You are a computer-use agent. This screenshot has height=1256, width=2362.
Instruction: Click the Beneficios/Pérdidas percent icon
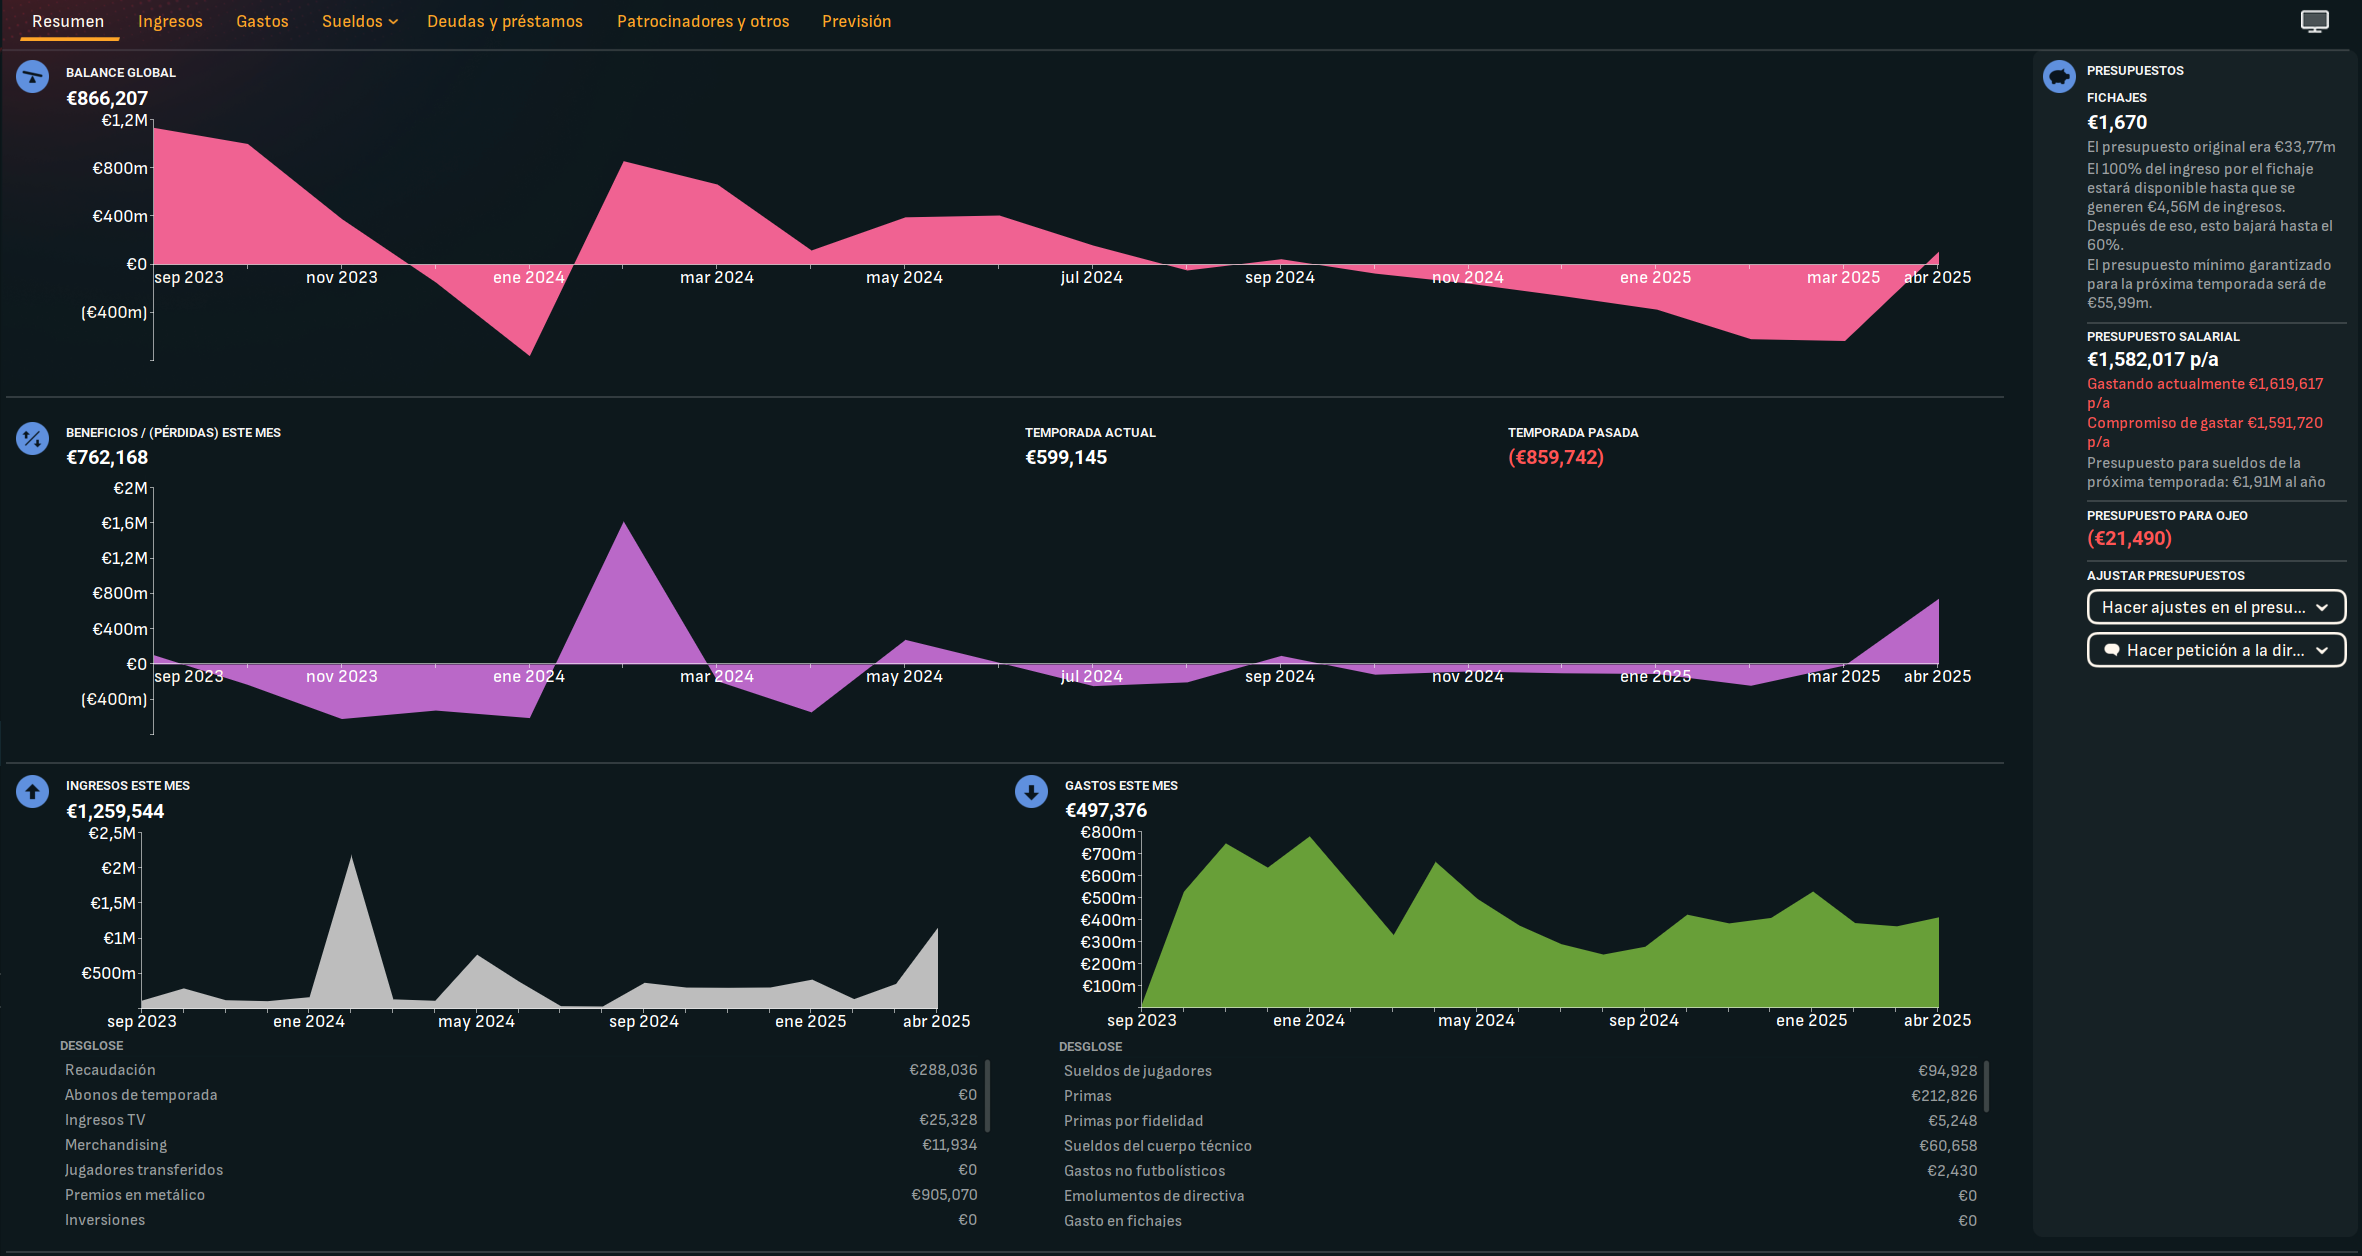(x=32, y=438)
